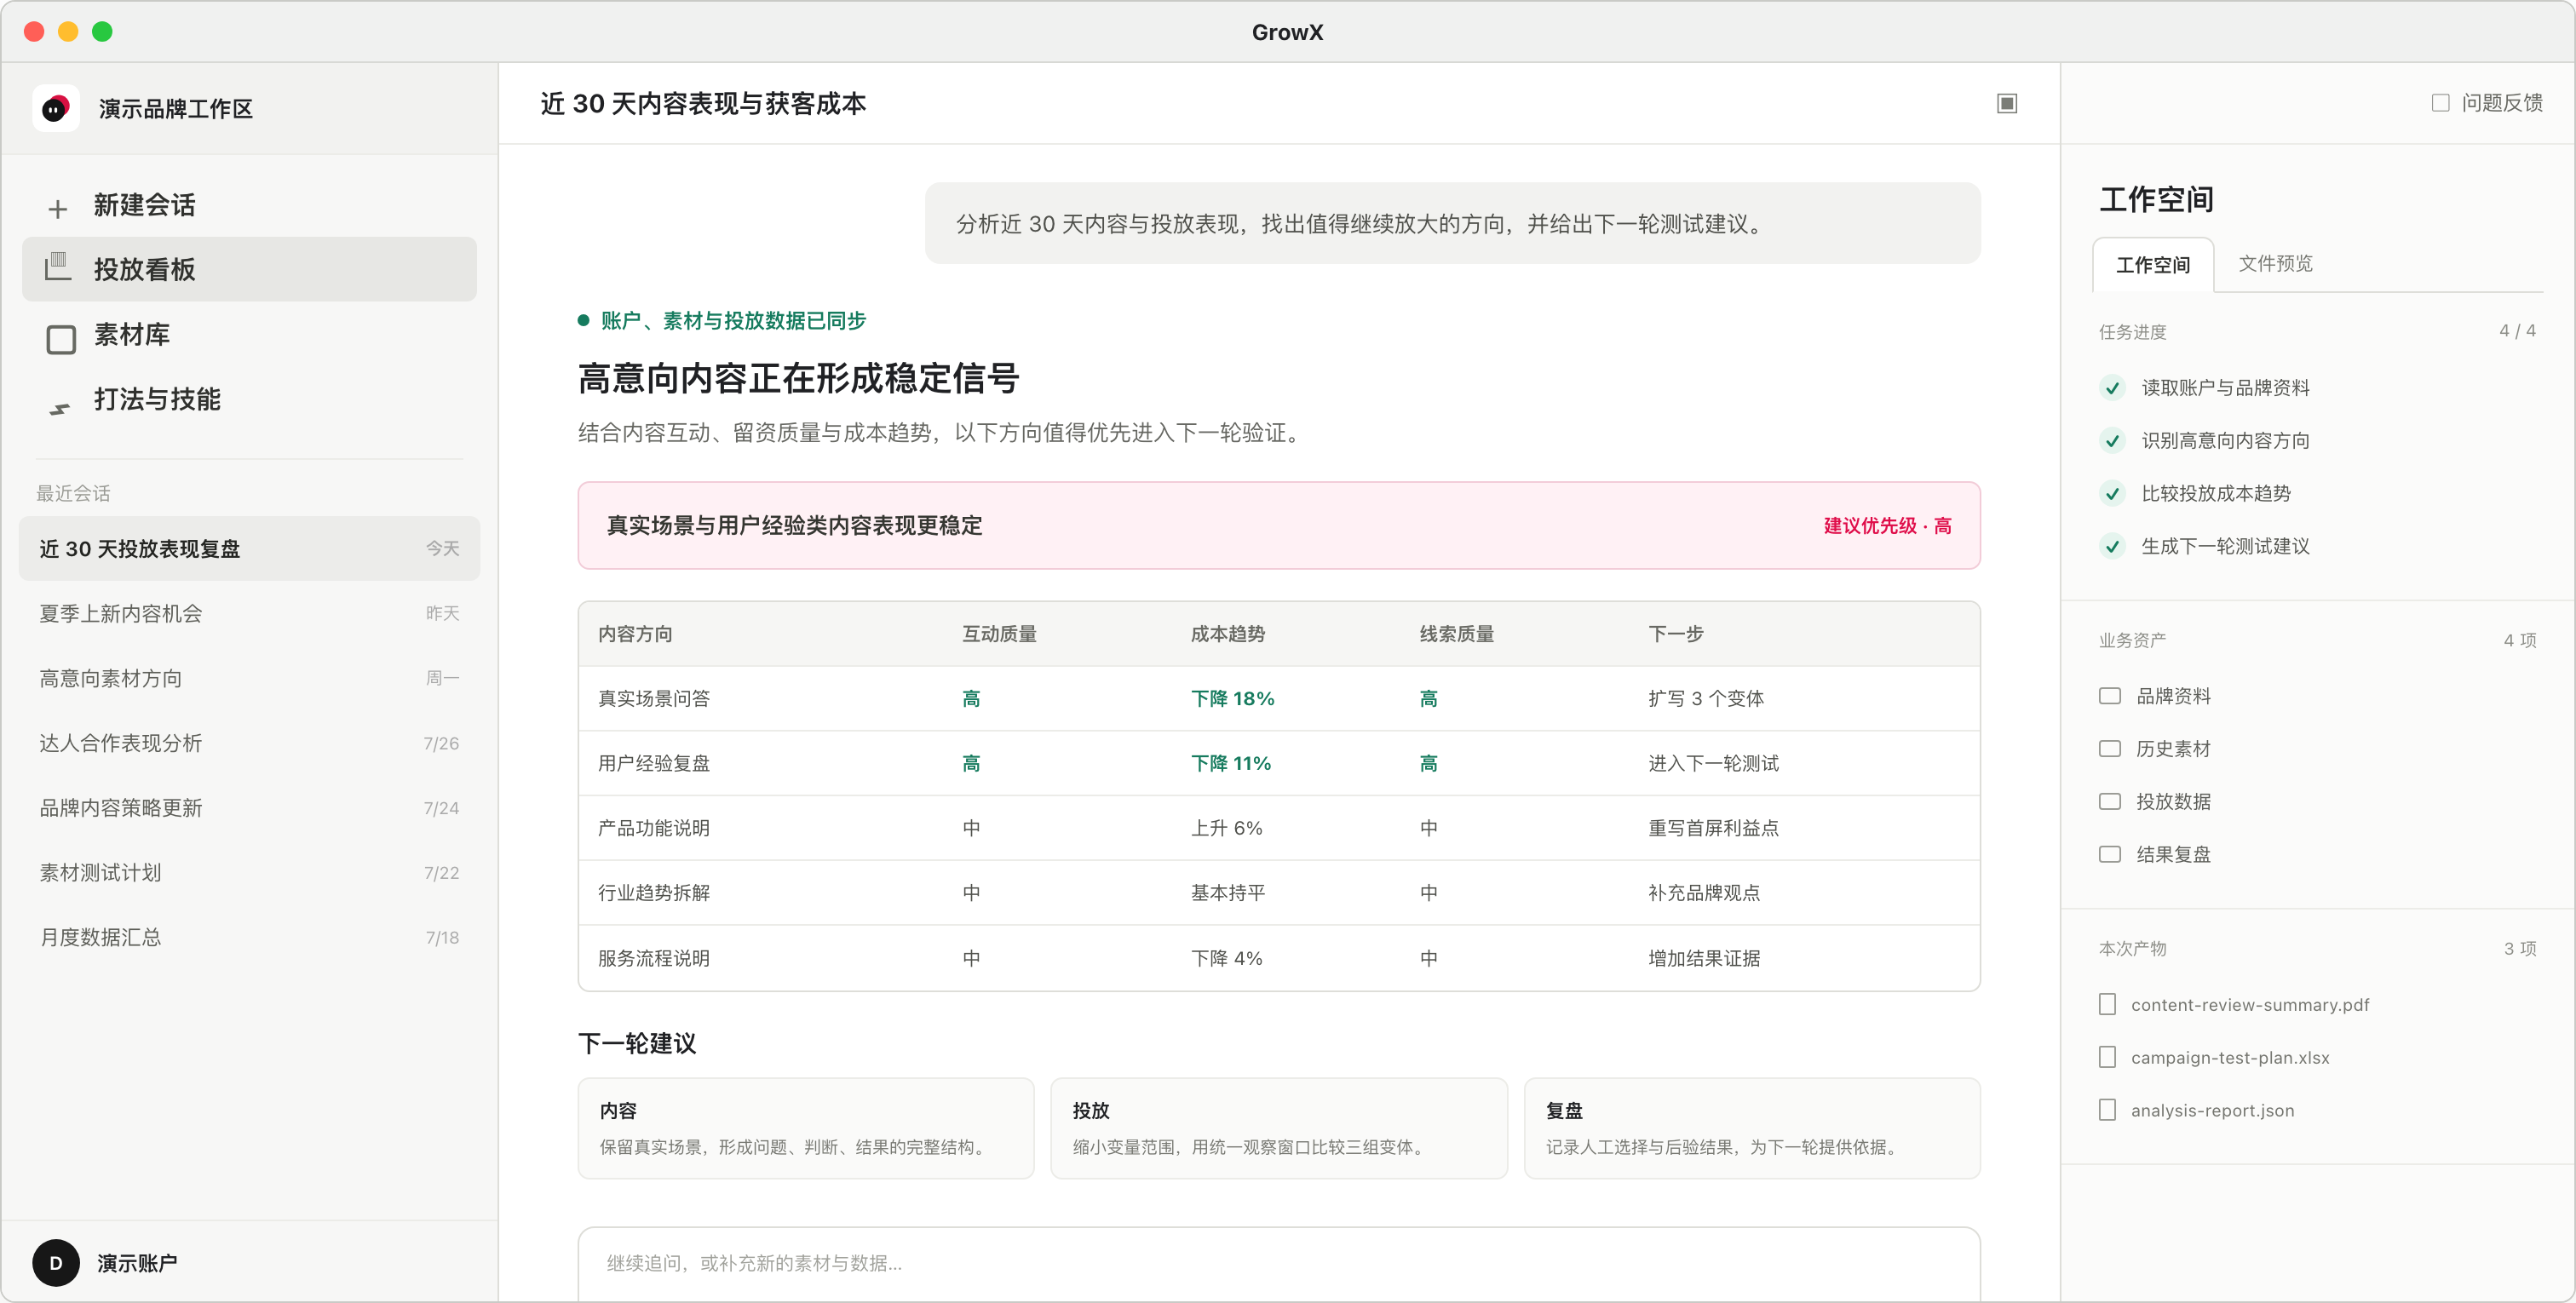Click the 结果复盘 folder icon
Image resolution: width=2576 pixels, height=1303 pixels.
click(x=2110, y=854)
